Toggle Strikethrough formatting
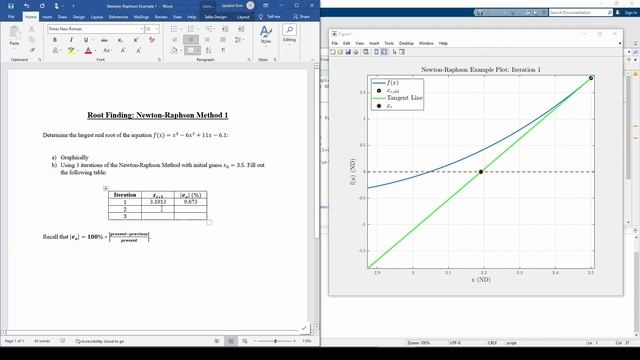This screenshot has width=640, height=360. coord(104,40)
